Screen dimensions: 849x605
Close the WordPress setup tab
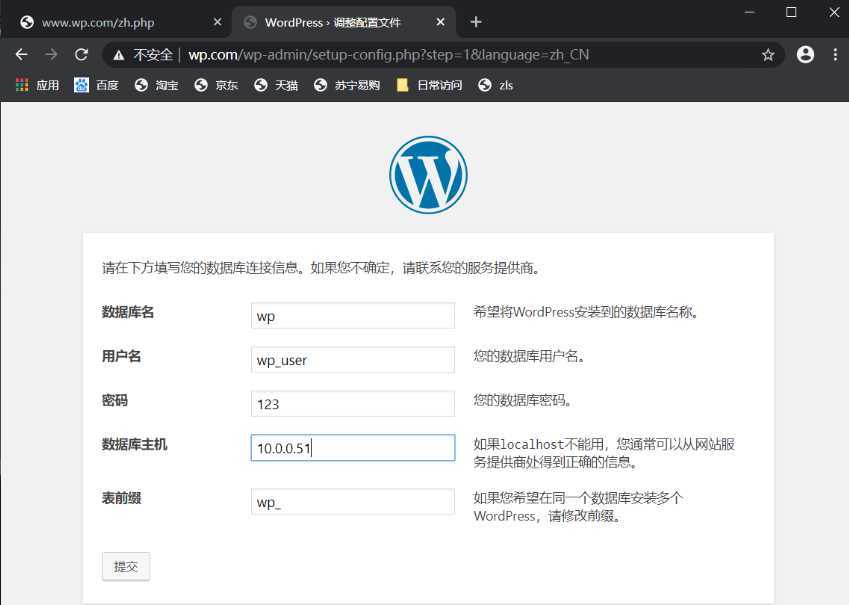(440, 22)
